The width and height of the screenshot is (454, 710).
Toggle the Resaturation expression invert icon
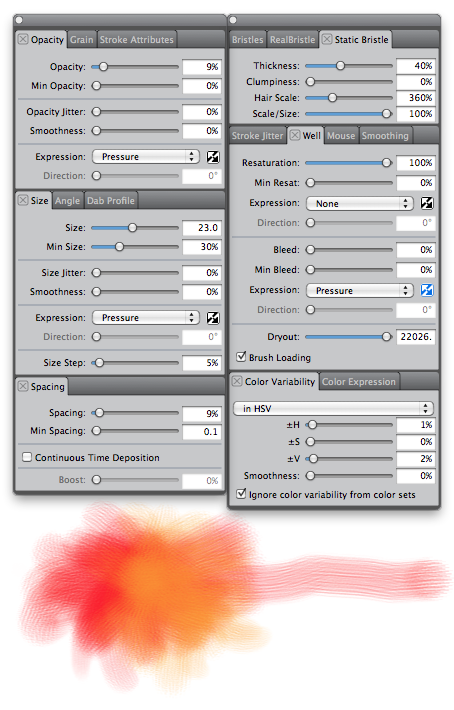coord(427,203)
